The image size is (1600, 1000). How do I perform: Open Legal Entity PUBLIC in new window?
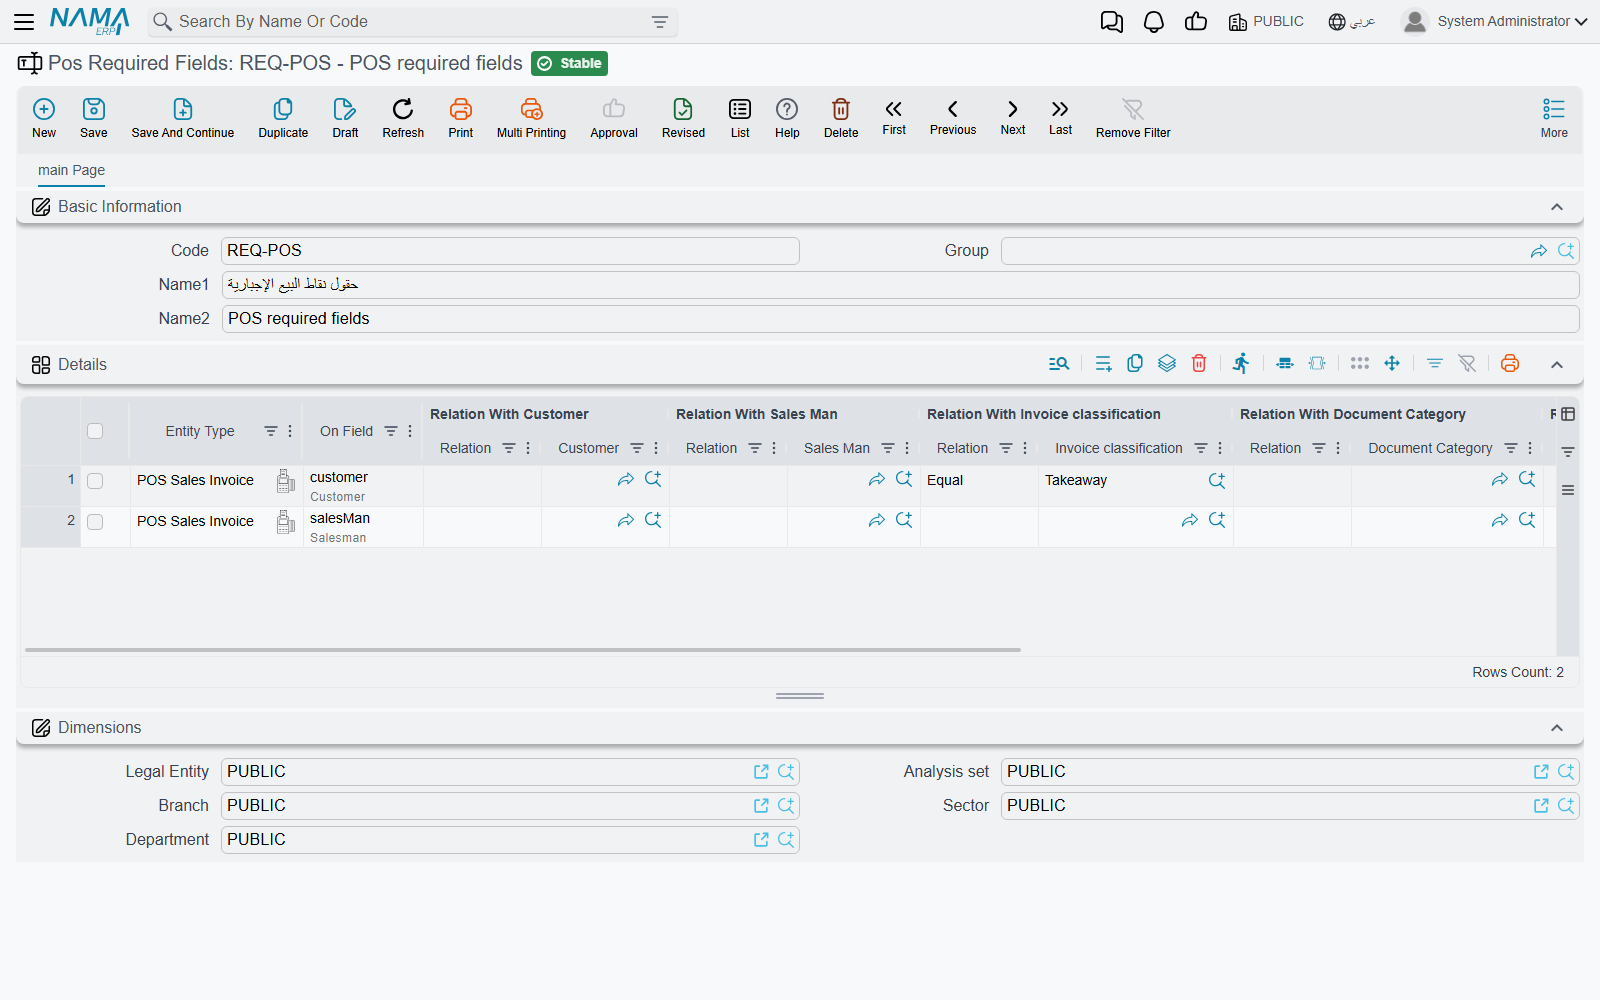click(761, 772)
